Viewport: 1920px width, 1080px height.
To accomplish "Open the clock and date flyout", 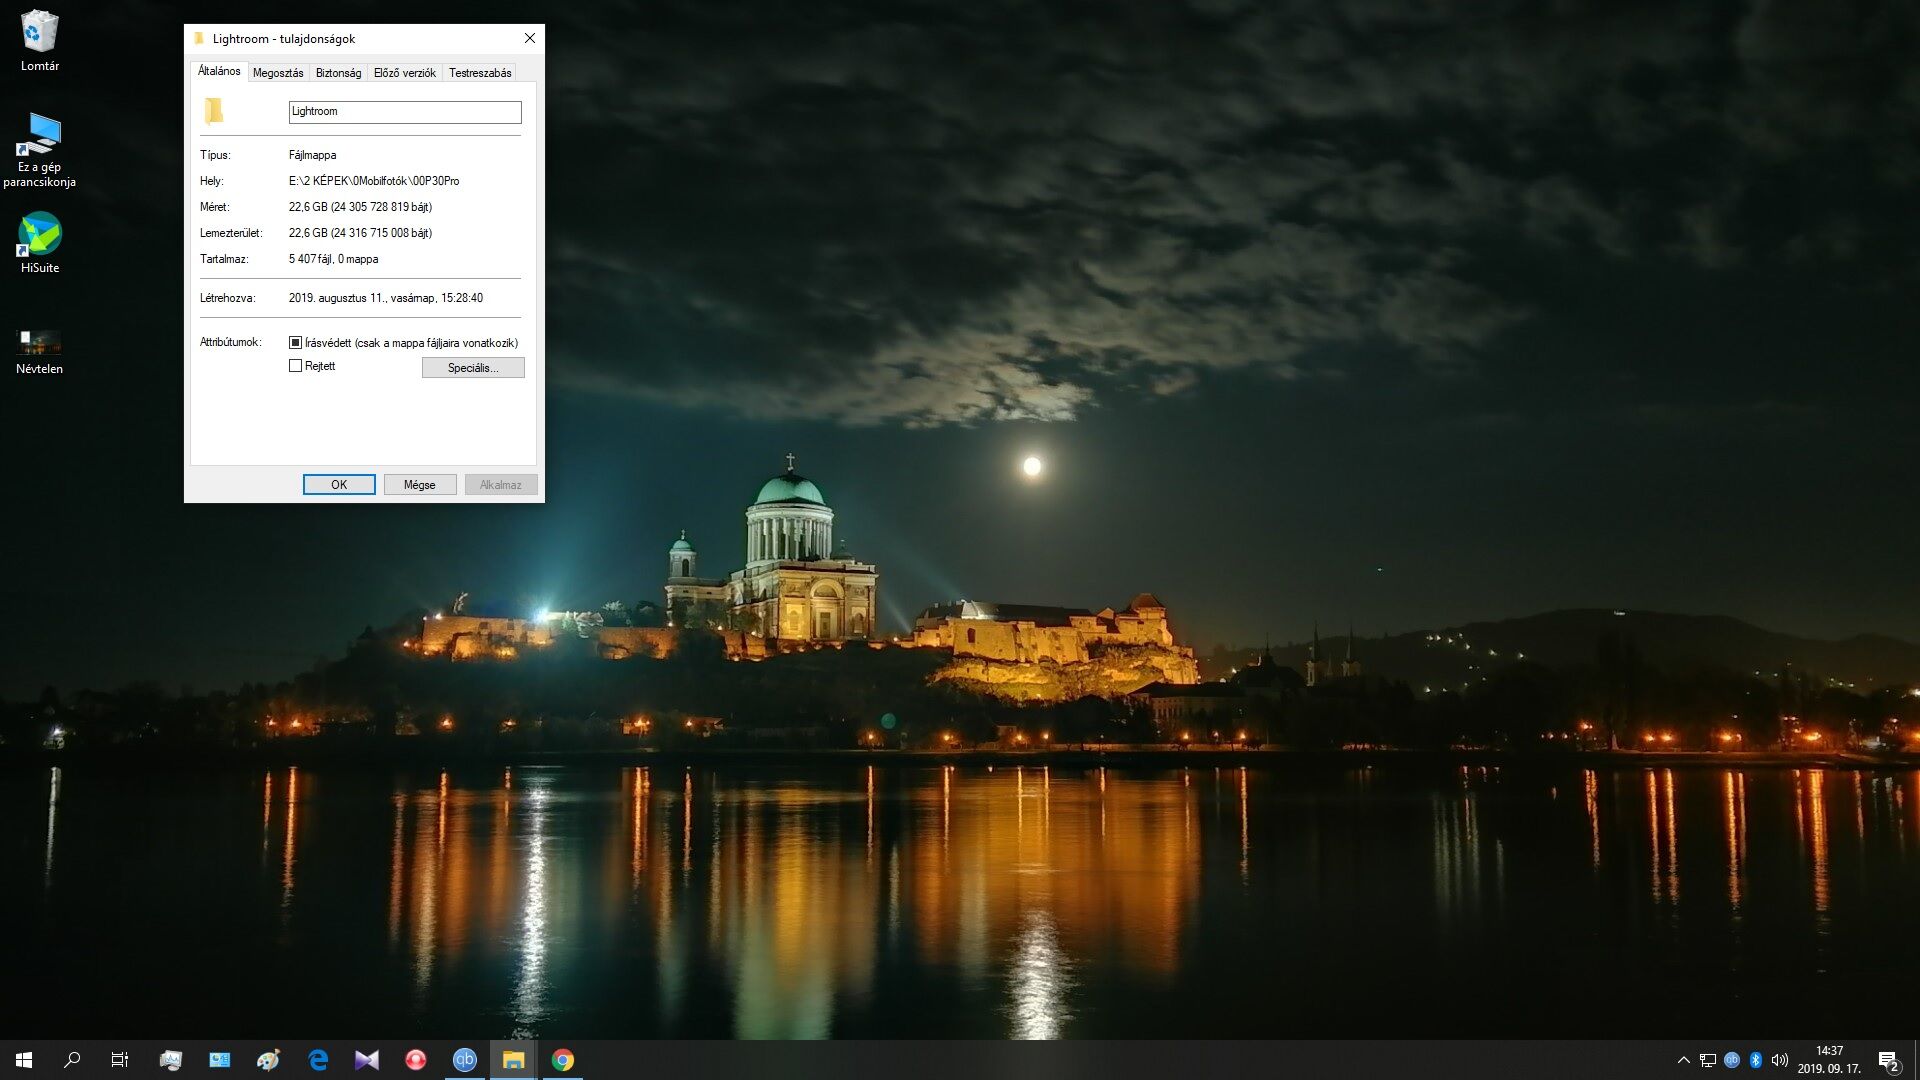I will pos(1829,1060).
